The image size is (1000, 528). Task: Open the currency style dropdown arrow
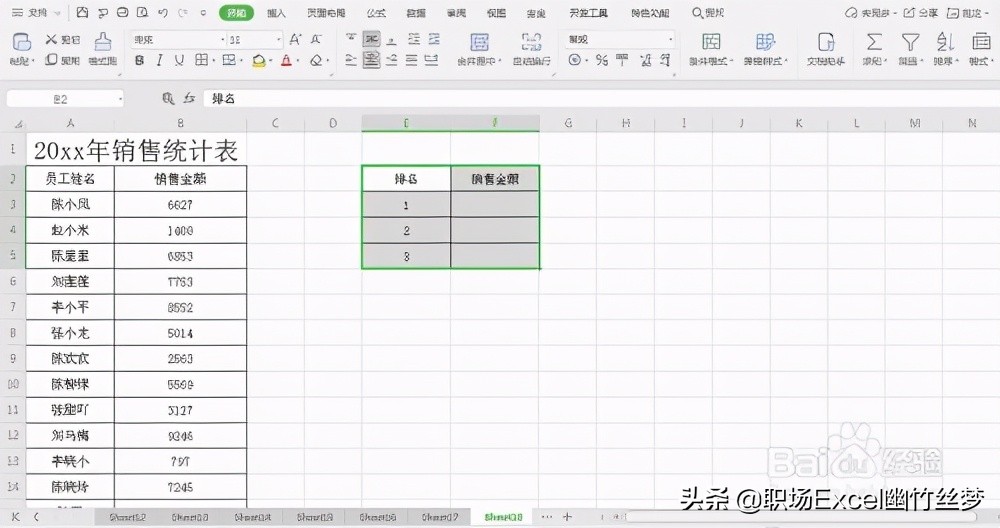click(x=586, y=61)
